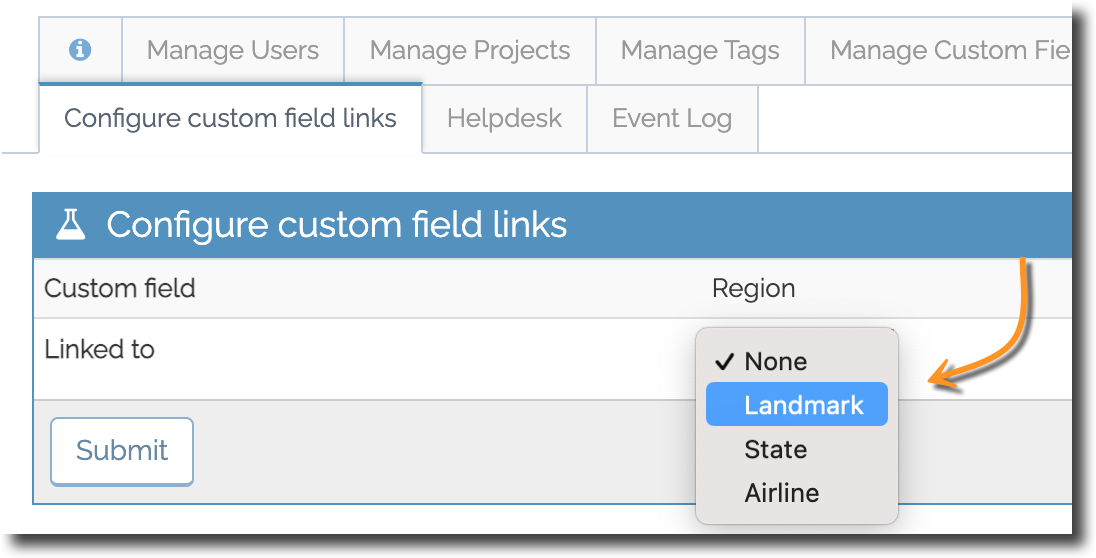Switch to the Helpdesk tab
Viewport: 1096px width, 558px height.
505,118
